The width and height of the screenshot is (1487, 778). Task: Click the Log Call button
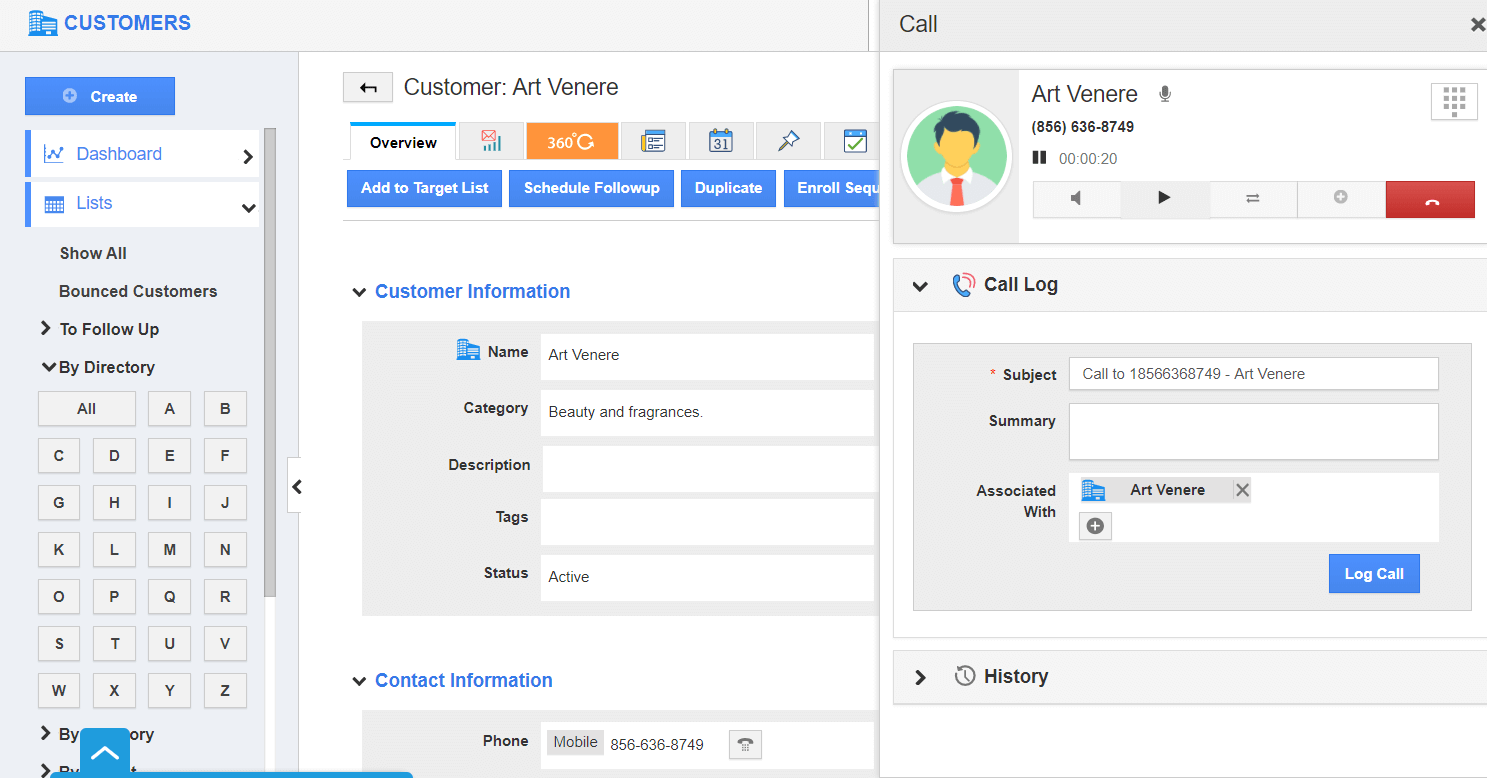point(1373,574)
